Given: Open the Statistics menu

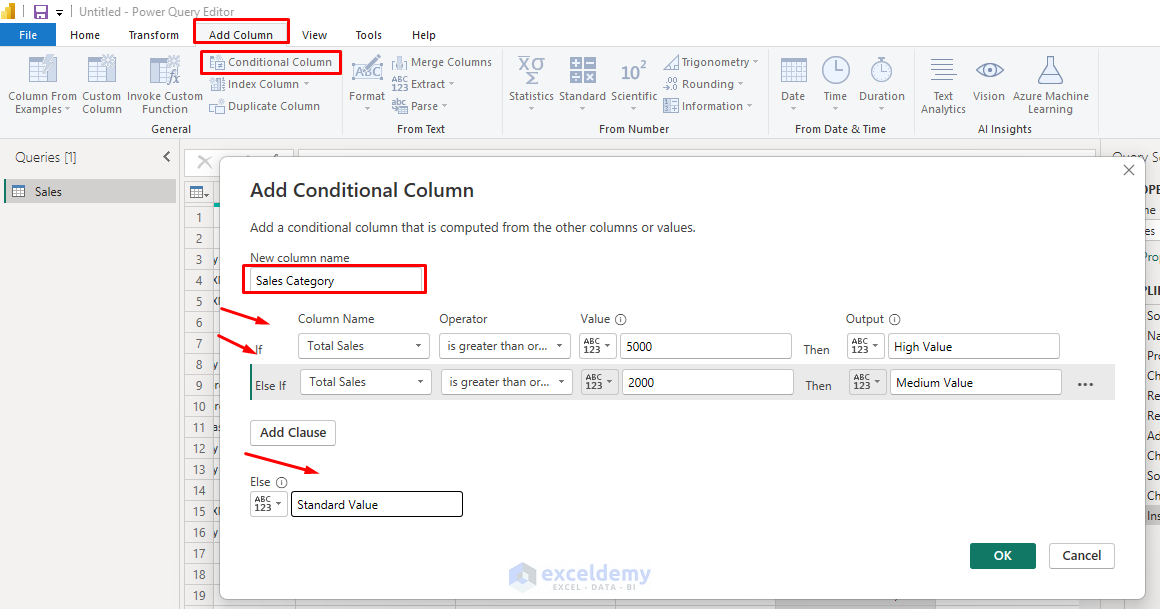Looking at the screenshot, I should 531,84.
